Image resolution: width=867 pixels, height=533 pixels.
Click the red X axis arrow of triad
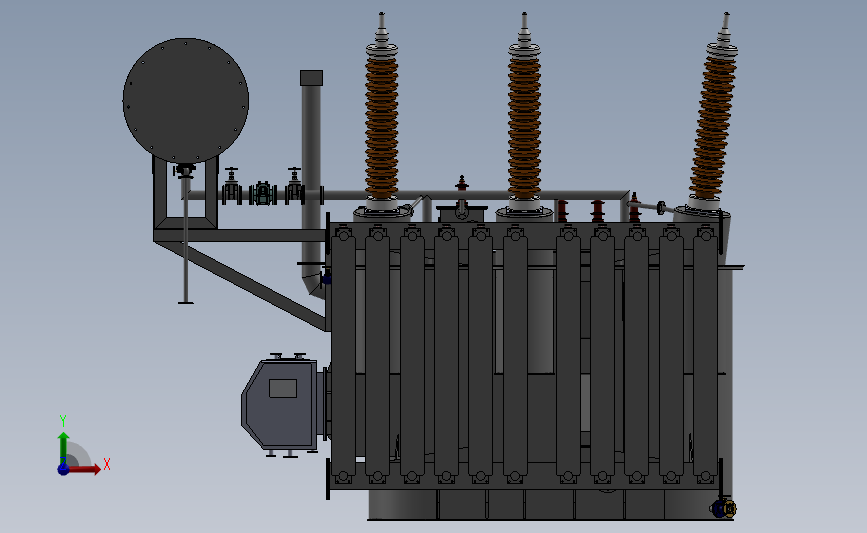(84, 469)
